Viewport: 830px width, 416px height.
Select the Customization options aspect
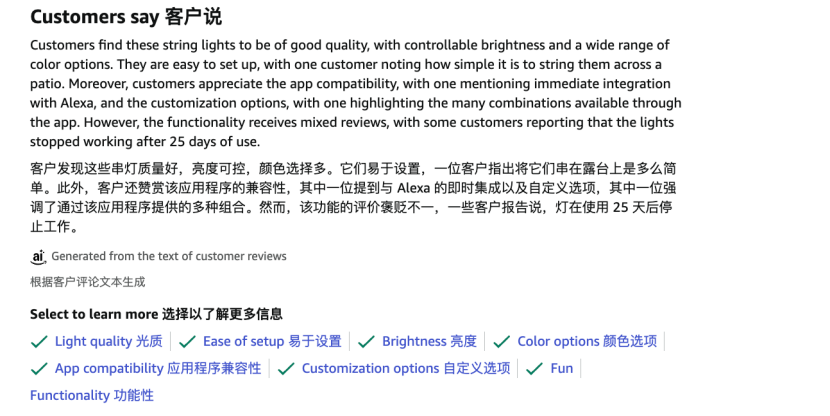pos(406,369)
